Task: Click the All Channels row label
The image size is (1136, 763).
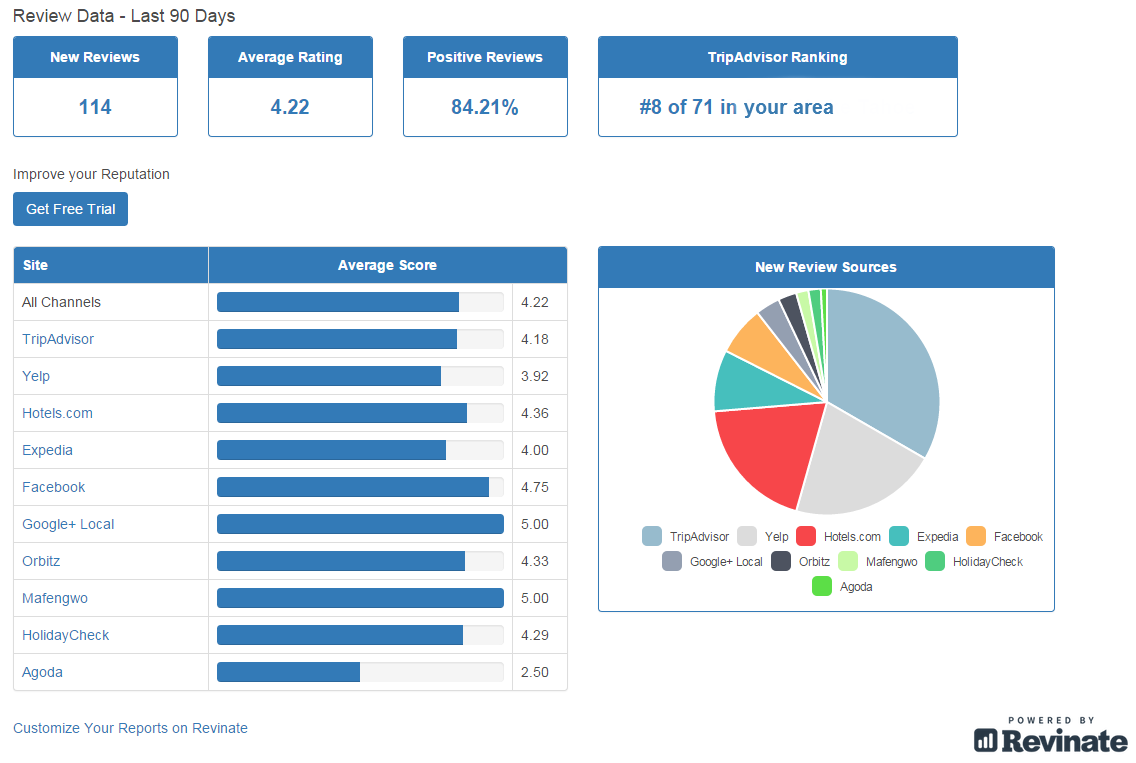Action: coord(62,302)
